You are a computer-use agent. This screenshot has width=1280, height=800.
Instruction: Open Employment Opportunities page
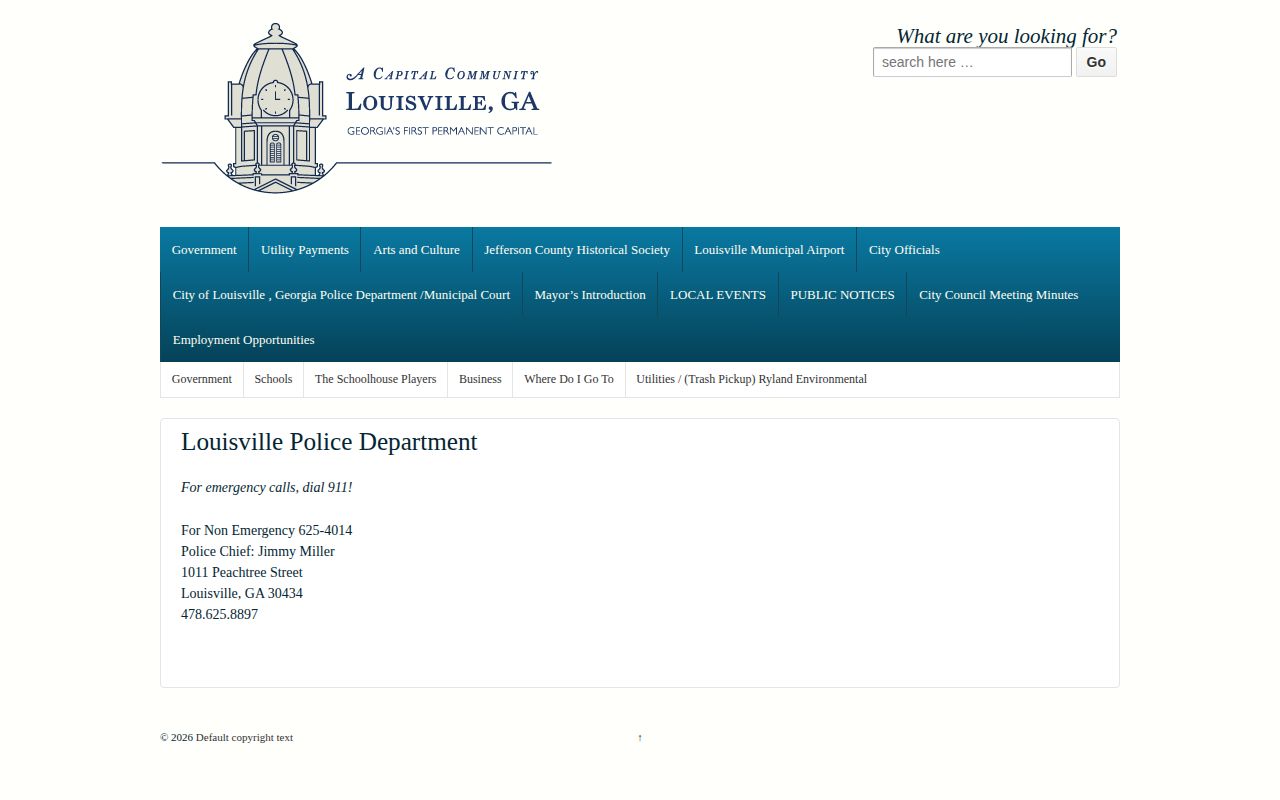tap(244, 340)
